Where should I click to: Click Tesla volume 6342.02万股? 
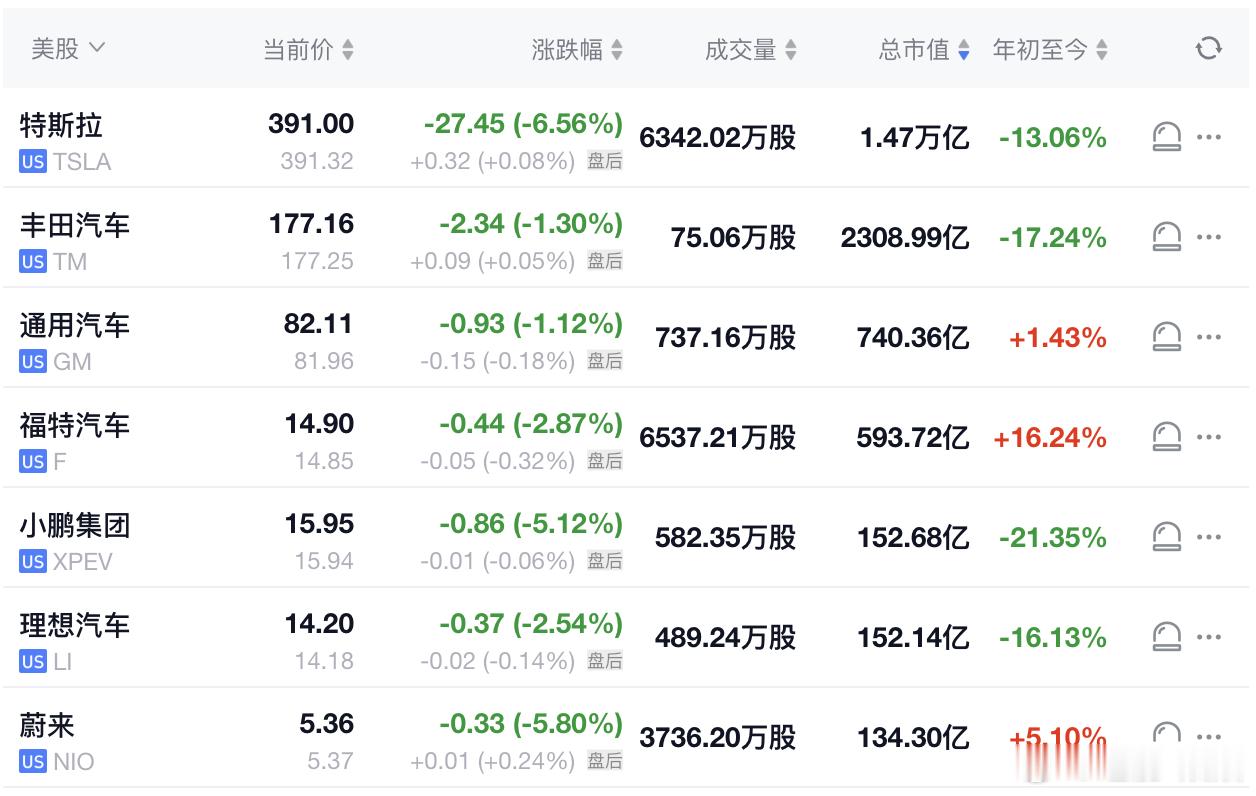point(718,138)
